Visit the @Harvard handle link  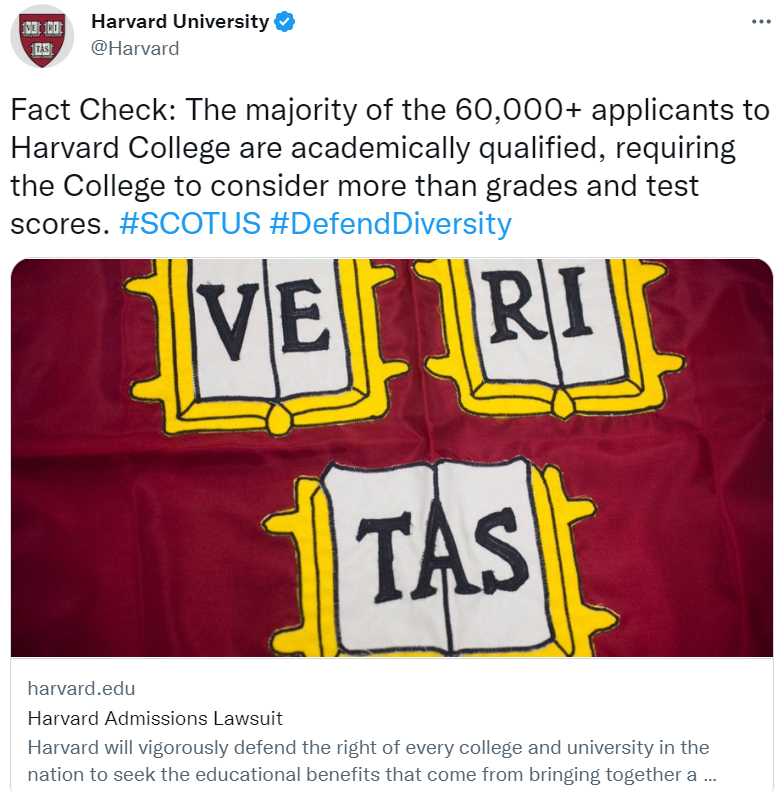(x=135, y=47)
